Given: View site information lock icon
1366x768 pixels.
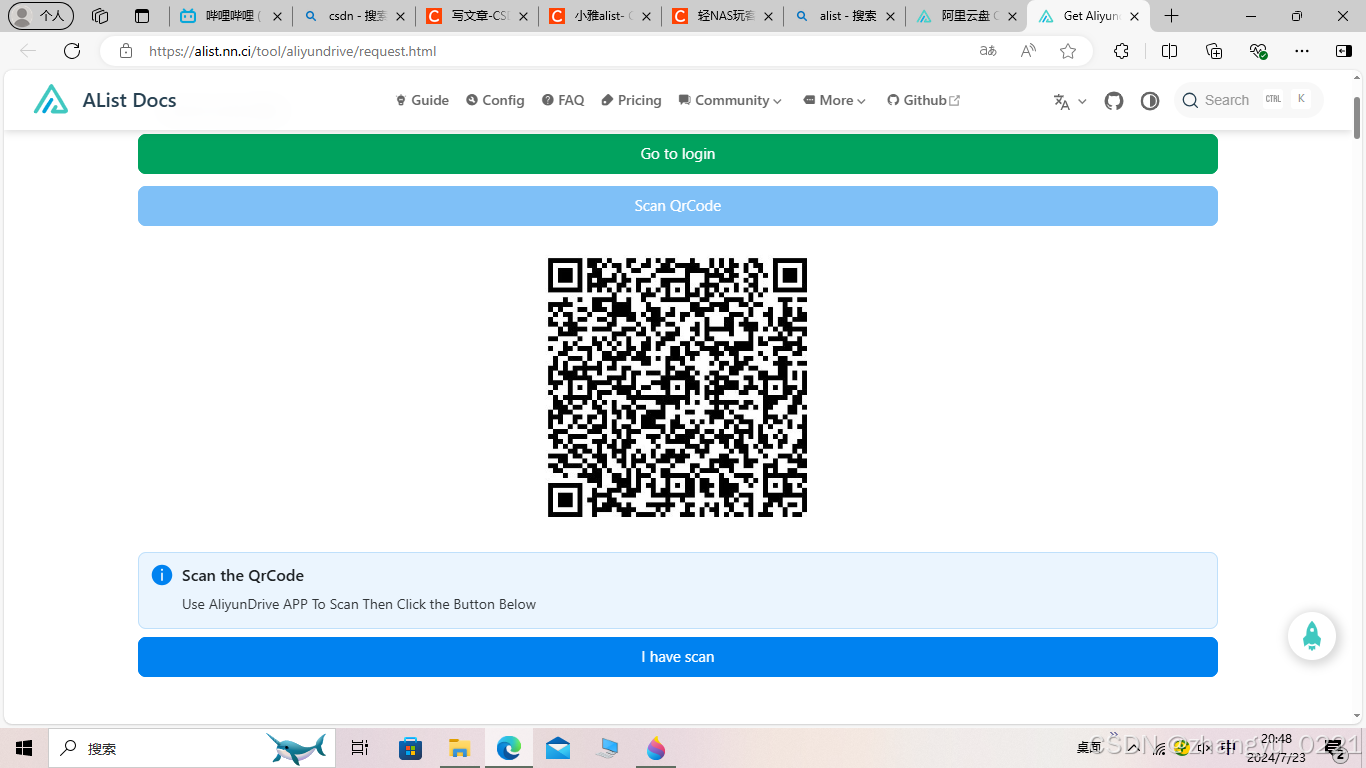Looking at the screenshot, I should click(x=126, y=51).
